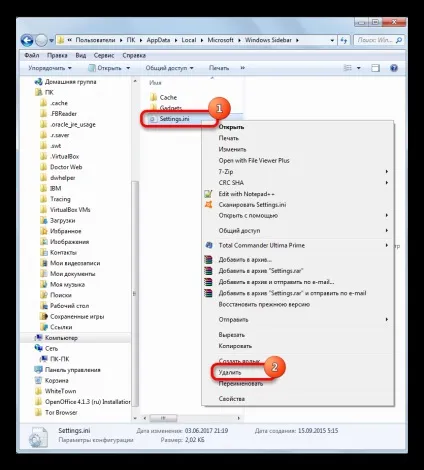Choose Печать in context menu
424x470 pixels.
[229, 138]
